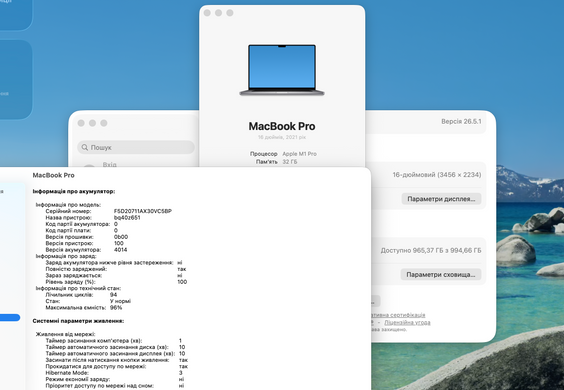This screenshot has height=390, width=564.
Task: Open the Ліцензійна угода link
Action: pyautogui.click(x=407, y=322)
